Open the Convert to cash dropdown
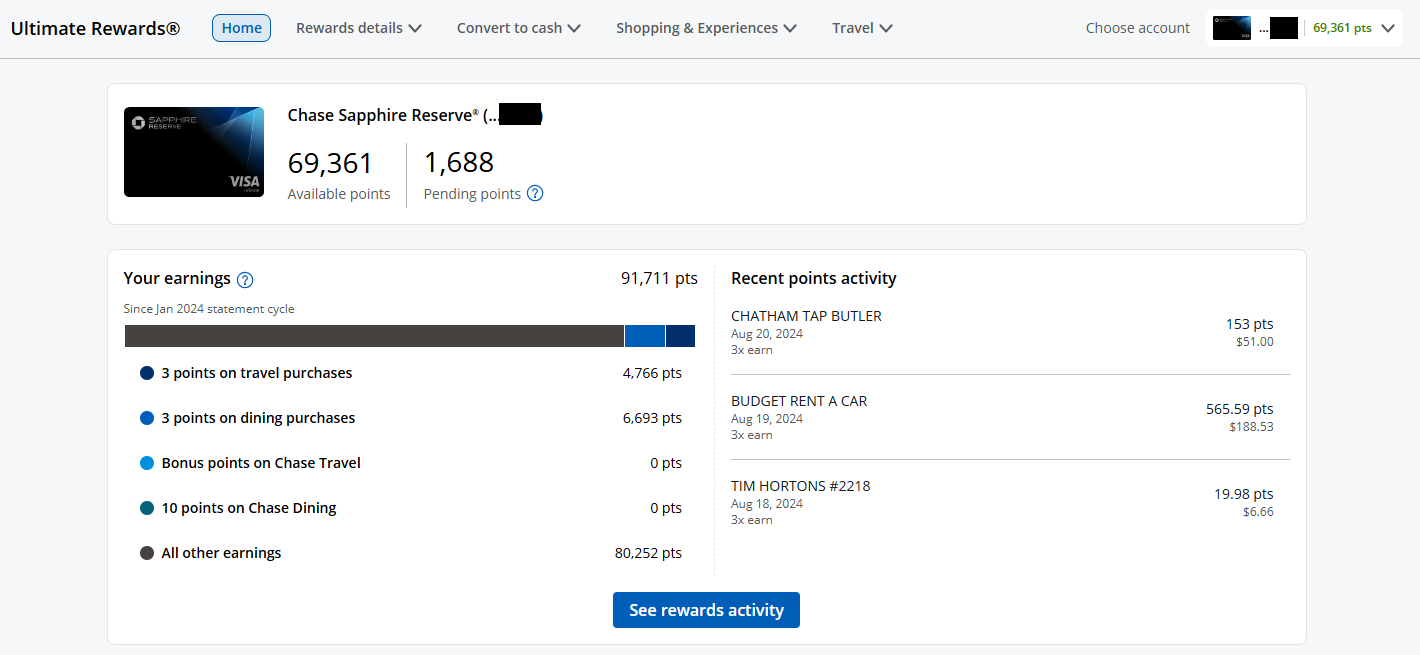Viewport: 1420px width, 655px height. (518, 28)
